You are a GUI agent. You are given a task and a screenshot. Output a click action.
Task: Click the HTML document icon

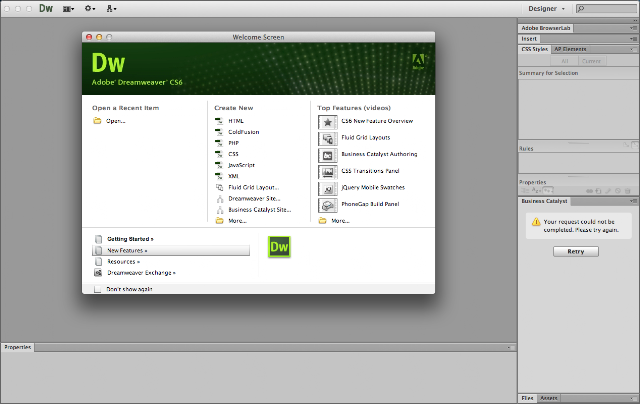[x=220, y=121]
